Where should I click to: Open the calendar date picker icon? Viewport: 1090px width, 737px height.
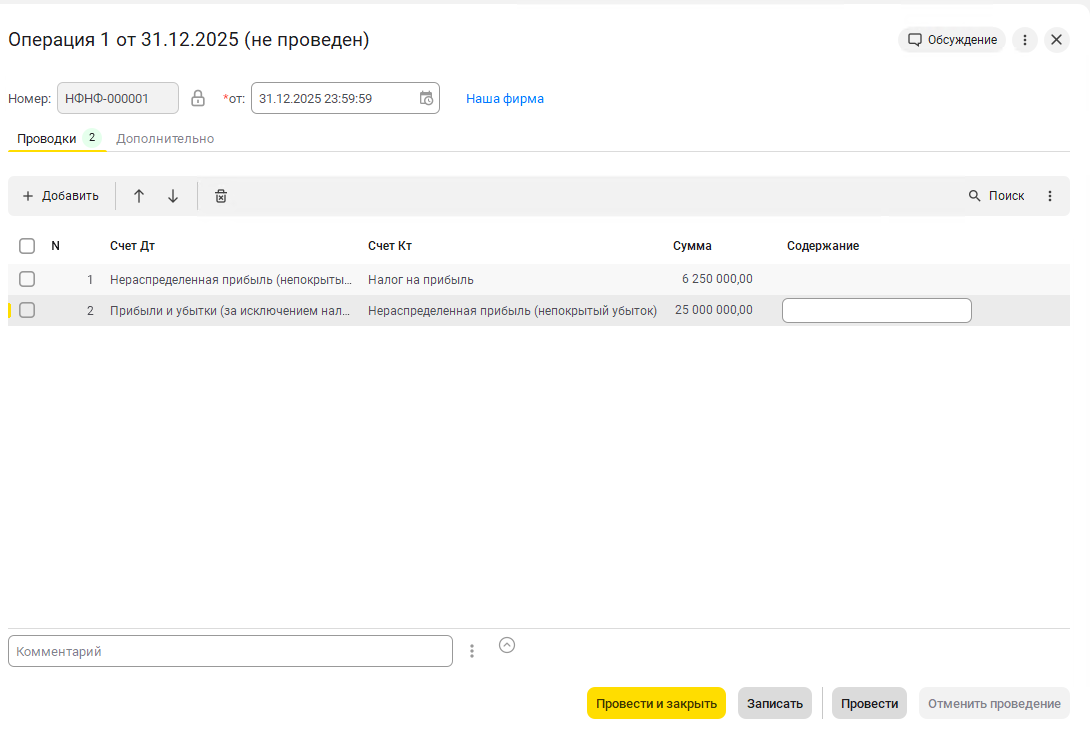[426, 98]
